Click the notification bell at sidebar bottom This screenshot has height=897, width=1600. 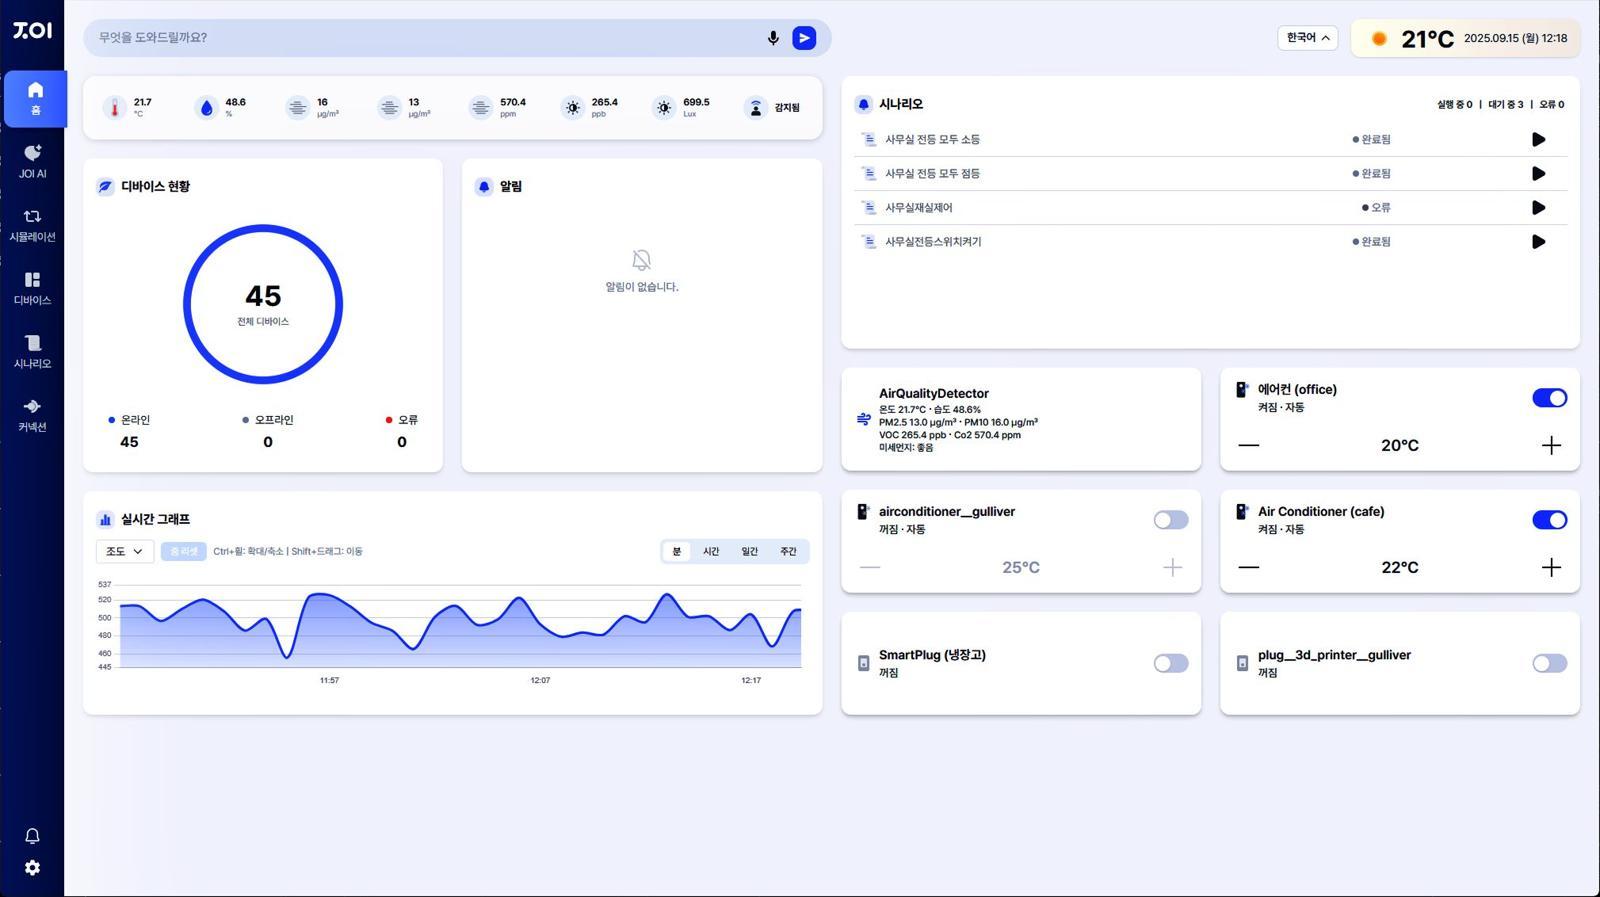(32, 836)
